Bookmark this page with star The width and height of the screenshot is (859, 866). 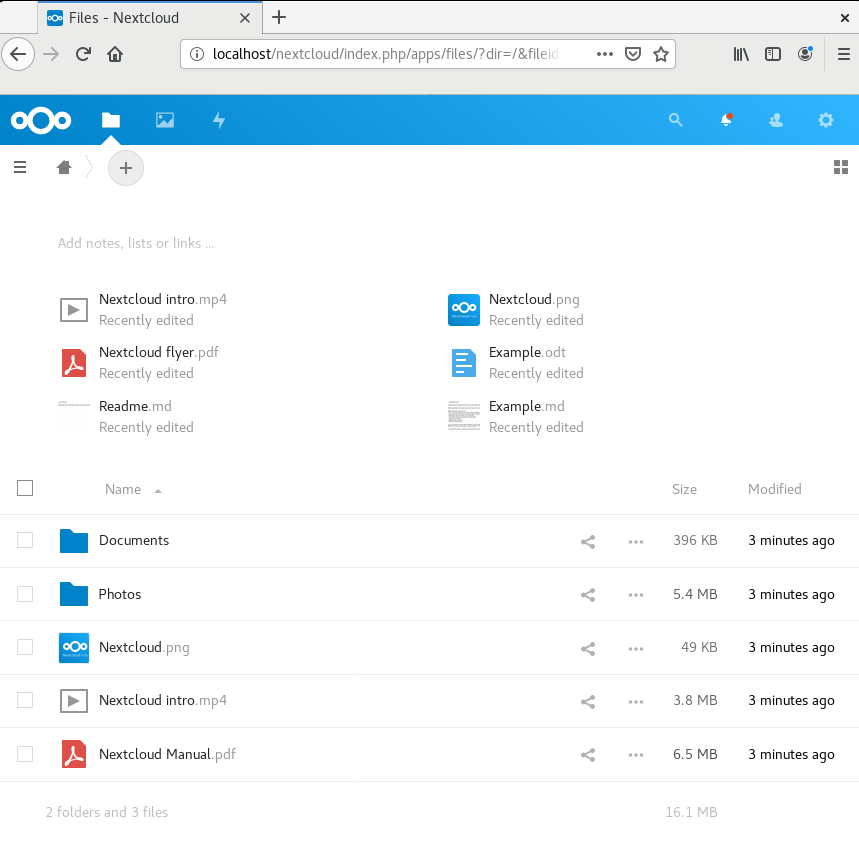(x=661, y=54)
